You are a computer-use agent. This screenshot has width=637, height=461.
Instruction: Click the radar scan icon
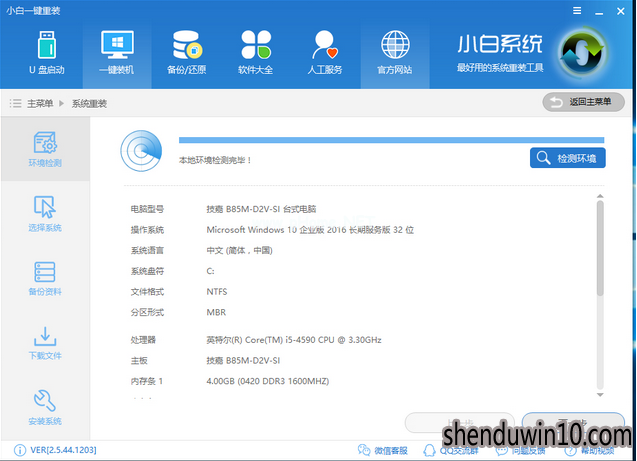(141, 151)
